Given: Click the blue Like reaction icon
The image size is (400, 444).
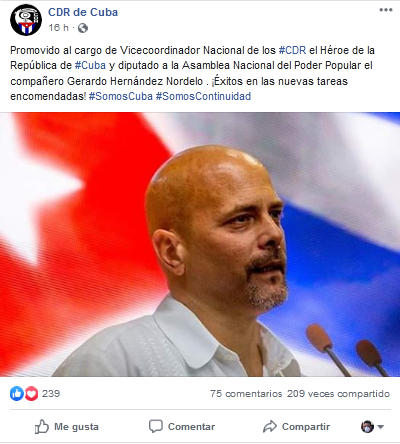Looking at the screenshot, I should (x=17, y=394).
